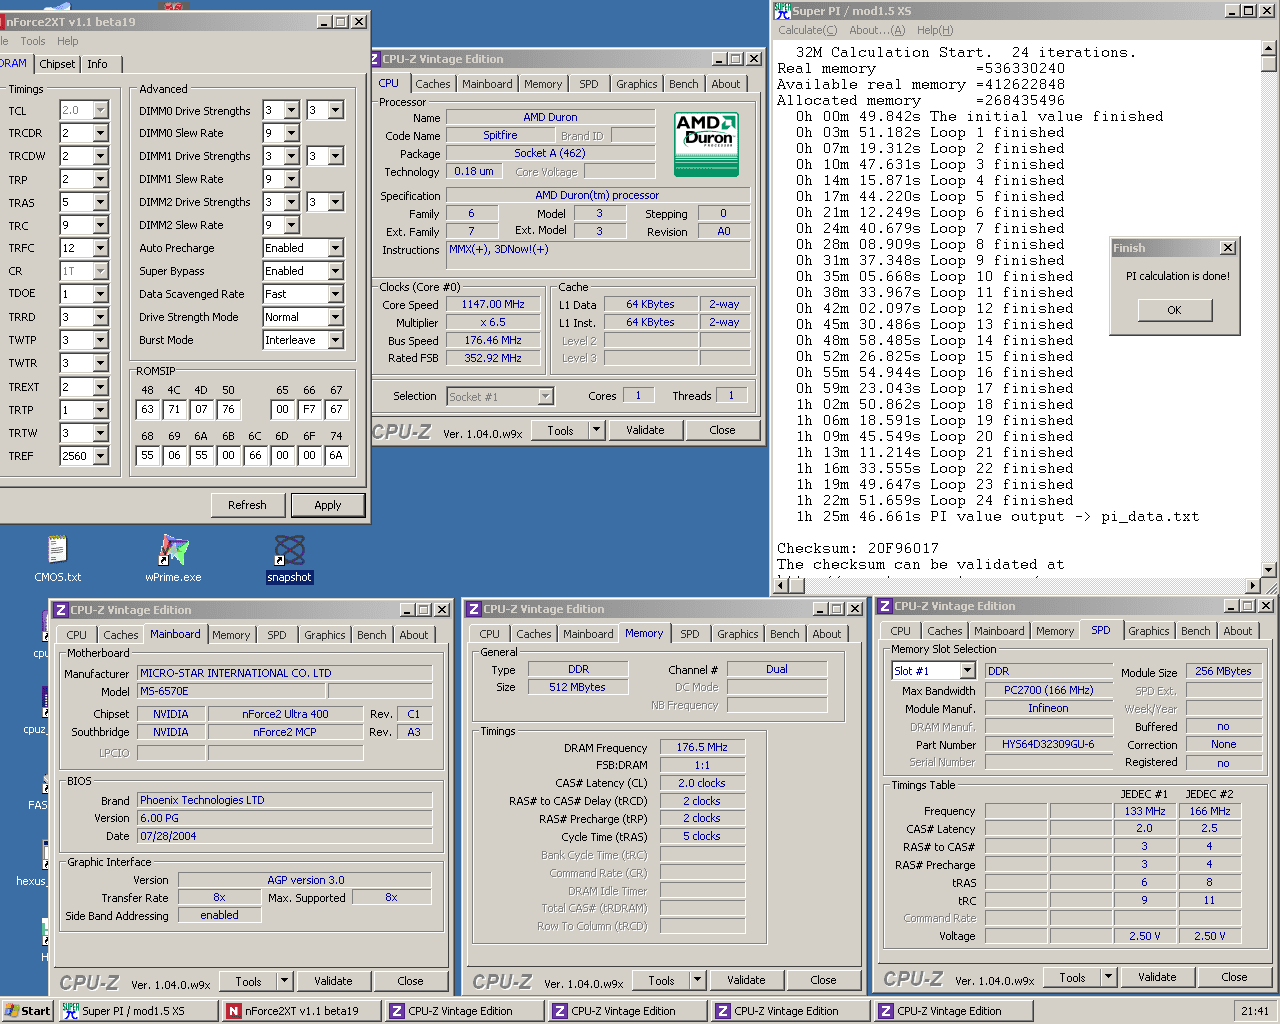Click Super PI horizontal scrollbar right arrow
Image resolution: width=1280 pixels, height=1024 pixels.
[x=1253, y=586]
